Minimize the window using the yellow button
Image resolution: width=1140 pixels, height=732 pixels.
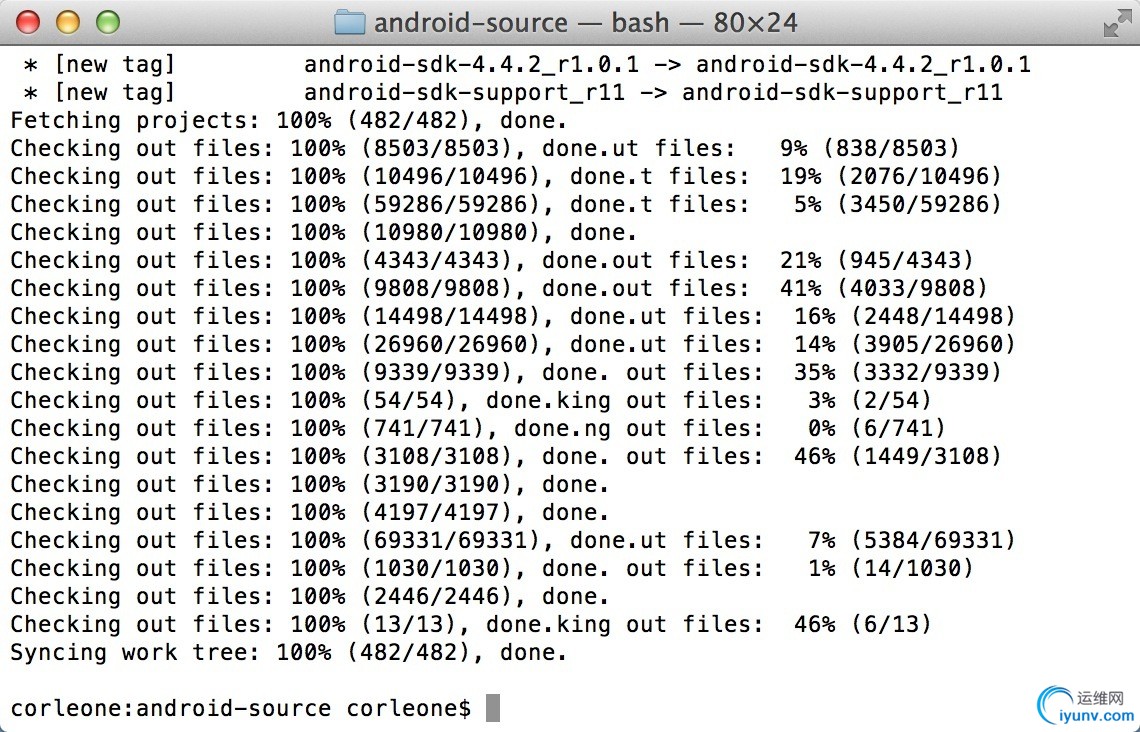coord(67,22)
